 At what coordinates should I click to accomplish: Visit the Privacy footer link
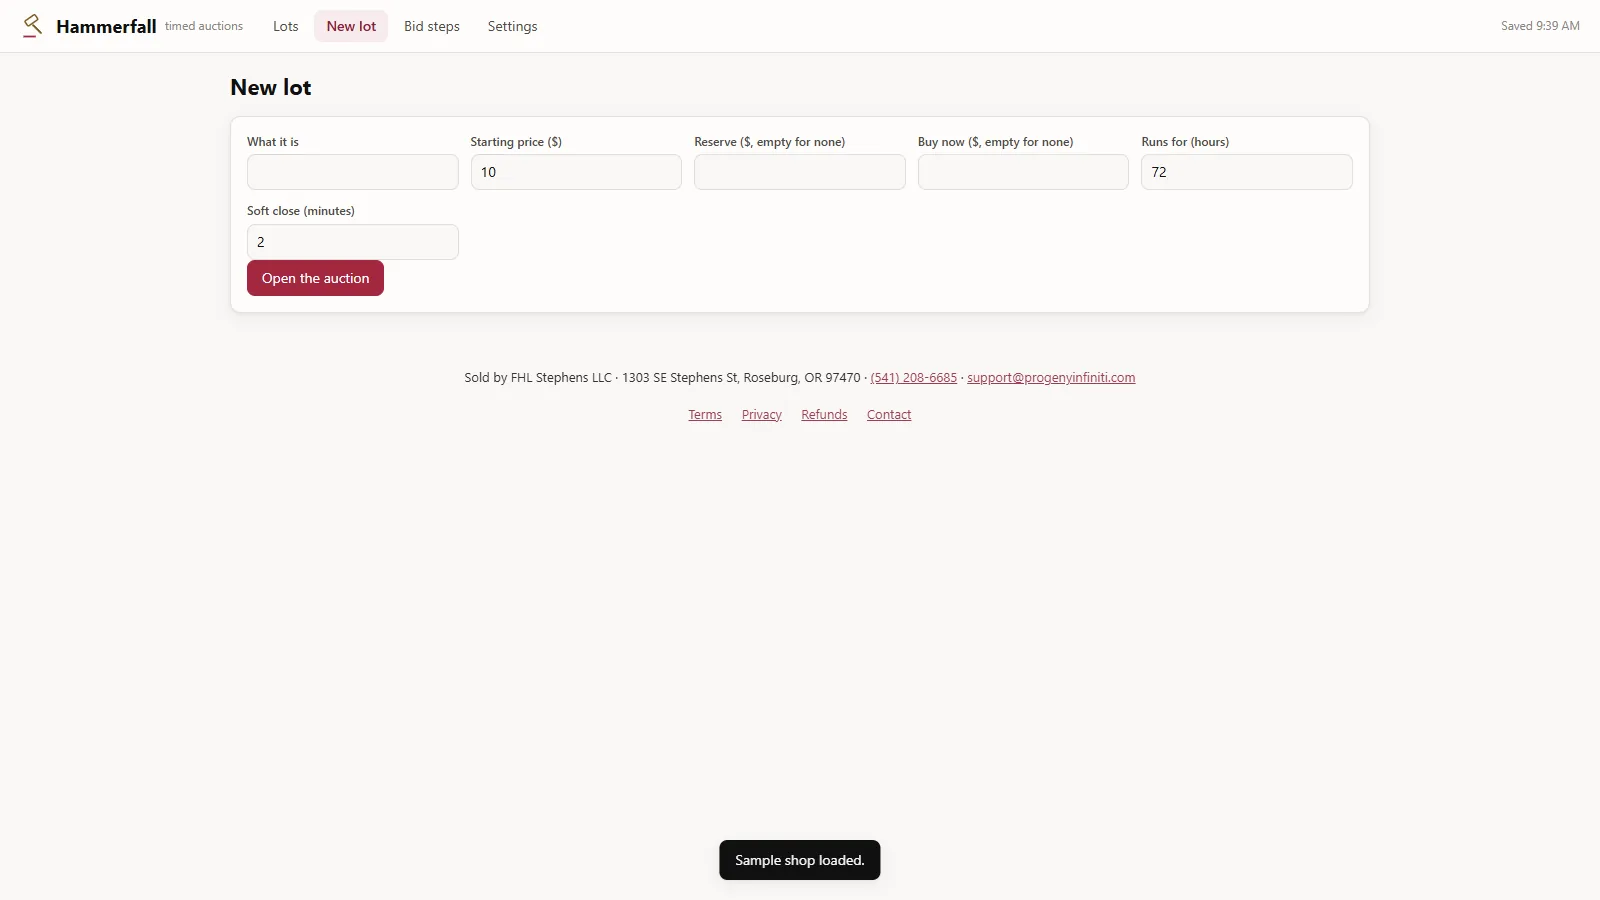[x=762, y=415]
